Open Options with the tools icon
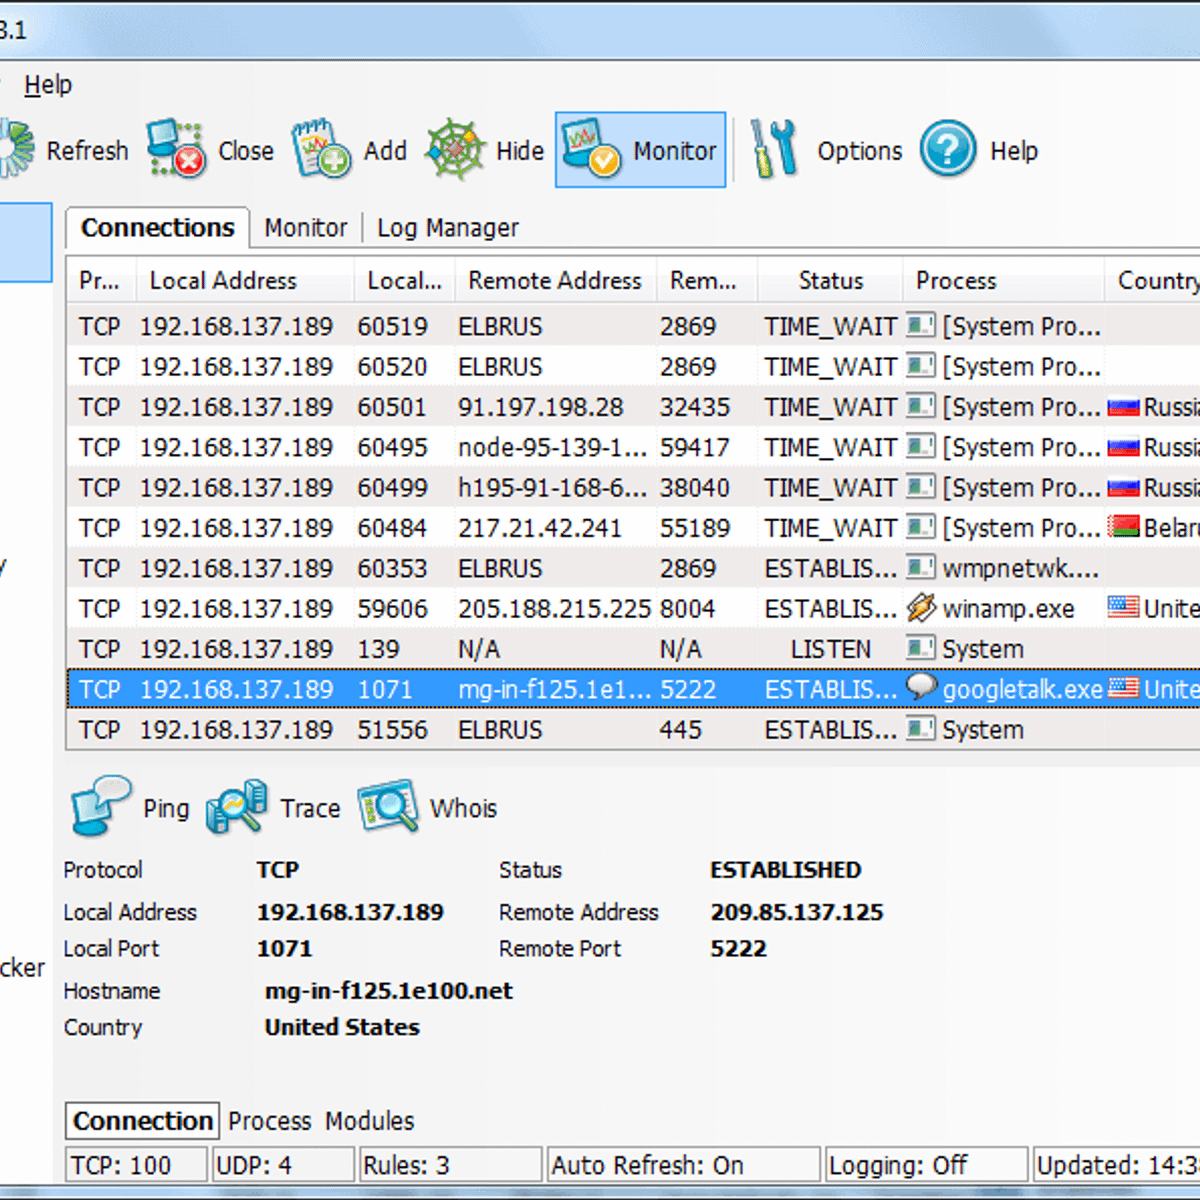This screenshot has height=1200, width=1200. coord(774,150)
